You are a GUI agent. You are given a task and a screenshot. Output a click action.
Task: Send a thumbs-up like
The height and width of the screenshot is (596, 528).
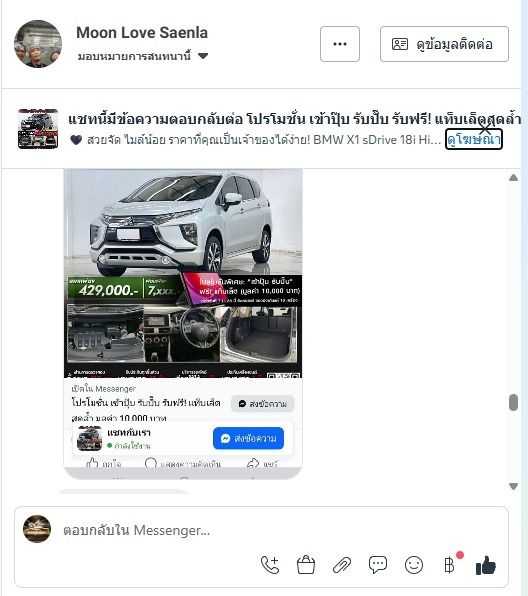[486, 565]
